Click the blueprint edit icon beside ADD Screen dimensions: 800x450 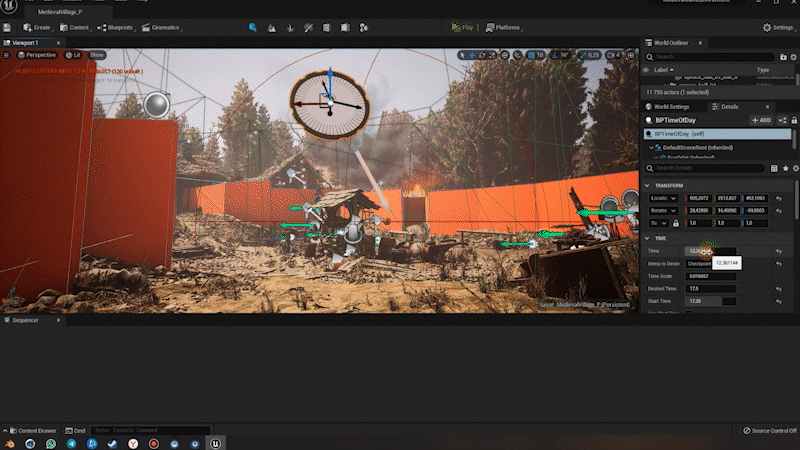coord(783,120)
